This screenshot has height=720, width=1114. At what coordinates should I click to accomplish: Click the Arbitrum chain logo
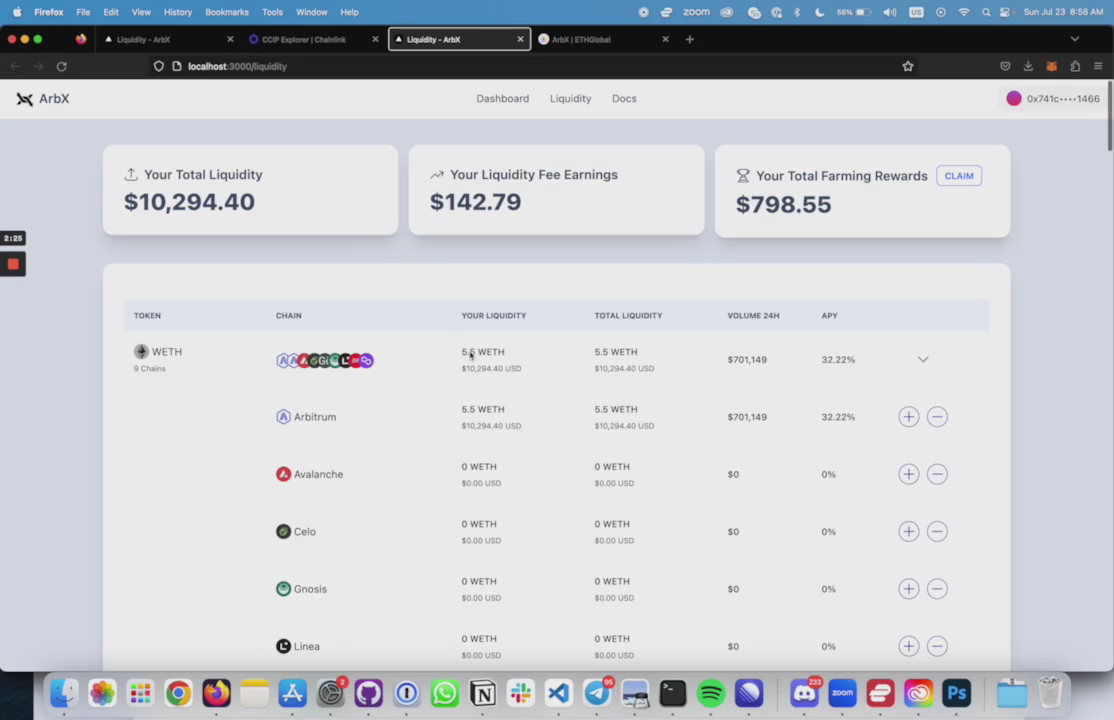click(283, 417)
